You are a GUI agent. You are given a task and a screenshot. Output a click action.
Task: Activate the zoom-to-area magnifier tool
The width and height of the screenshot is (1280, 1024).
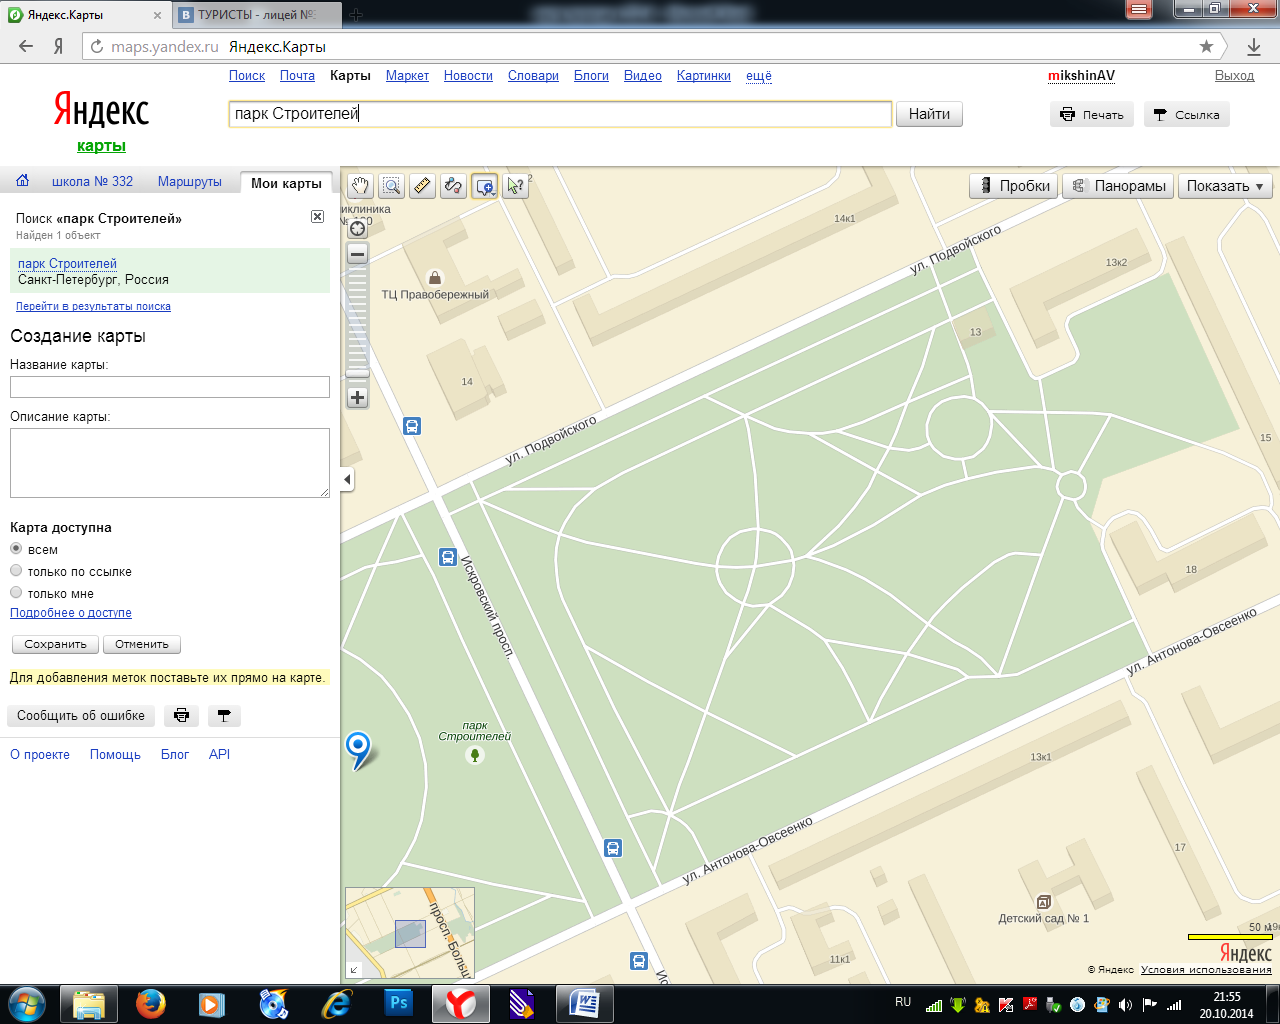coord(391,185)
